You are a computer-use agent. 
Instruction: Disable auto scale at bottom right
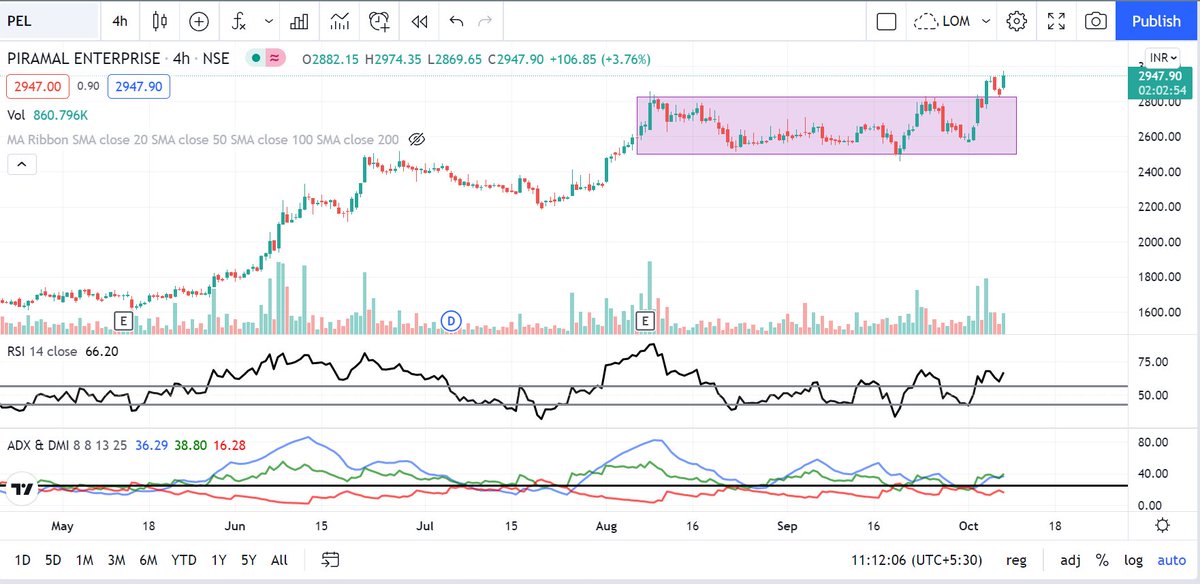click(1170, 560)
